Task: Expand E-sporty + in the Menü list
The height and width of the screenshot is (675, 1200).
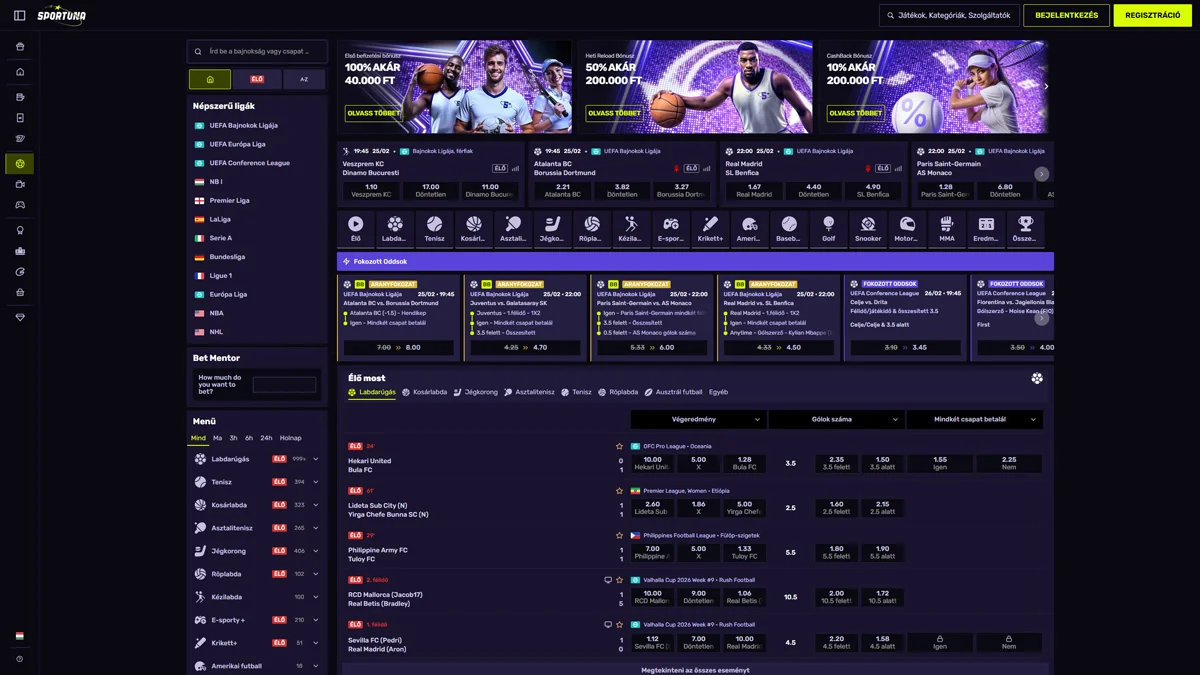Action: point(316,620)
